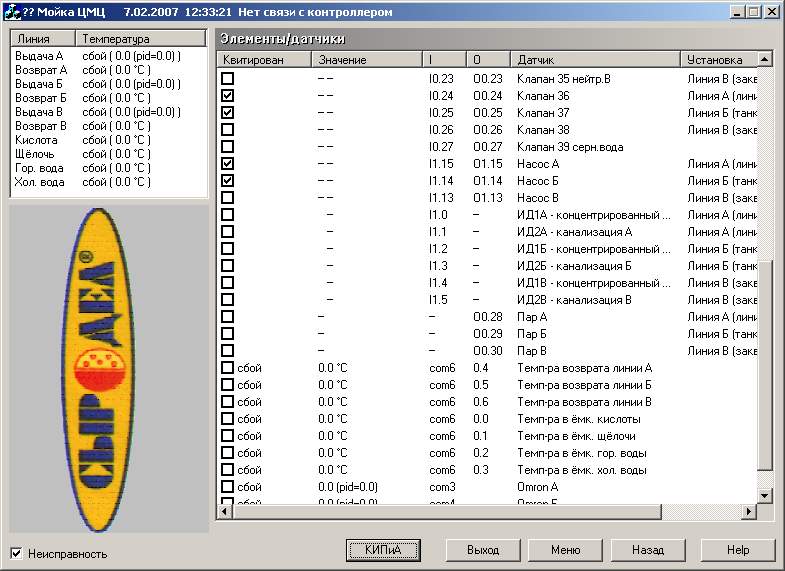Open the Меню button
This screenshot has width=785, height=571.
[x=565, y=550]
